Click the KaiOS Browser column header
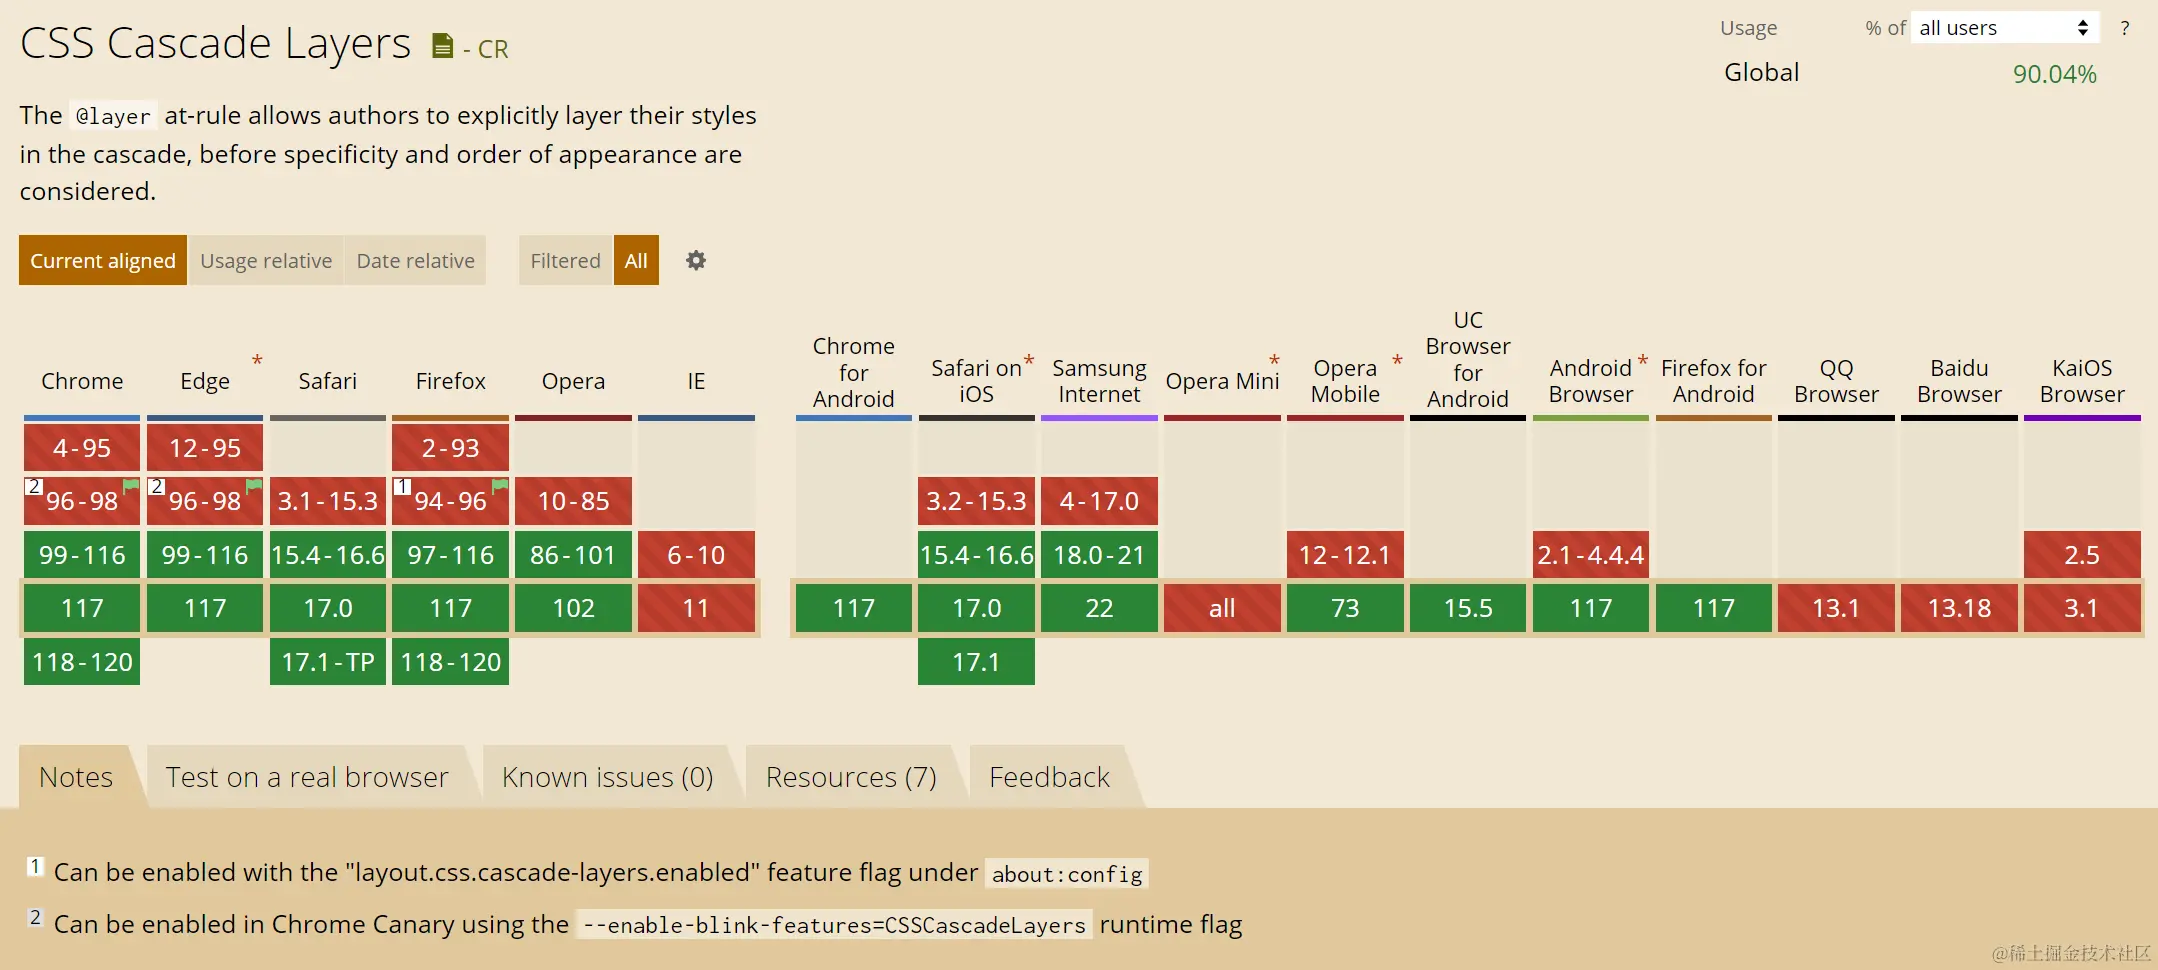This screenshot has width=2158, height=970. (2082, 381)
